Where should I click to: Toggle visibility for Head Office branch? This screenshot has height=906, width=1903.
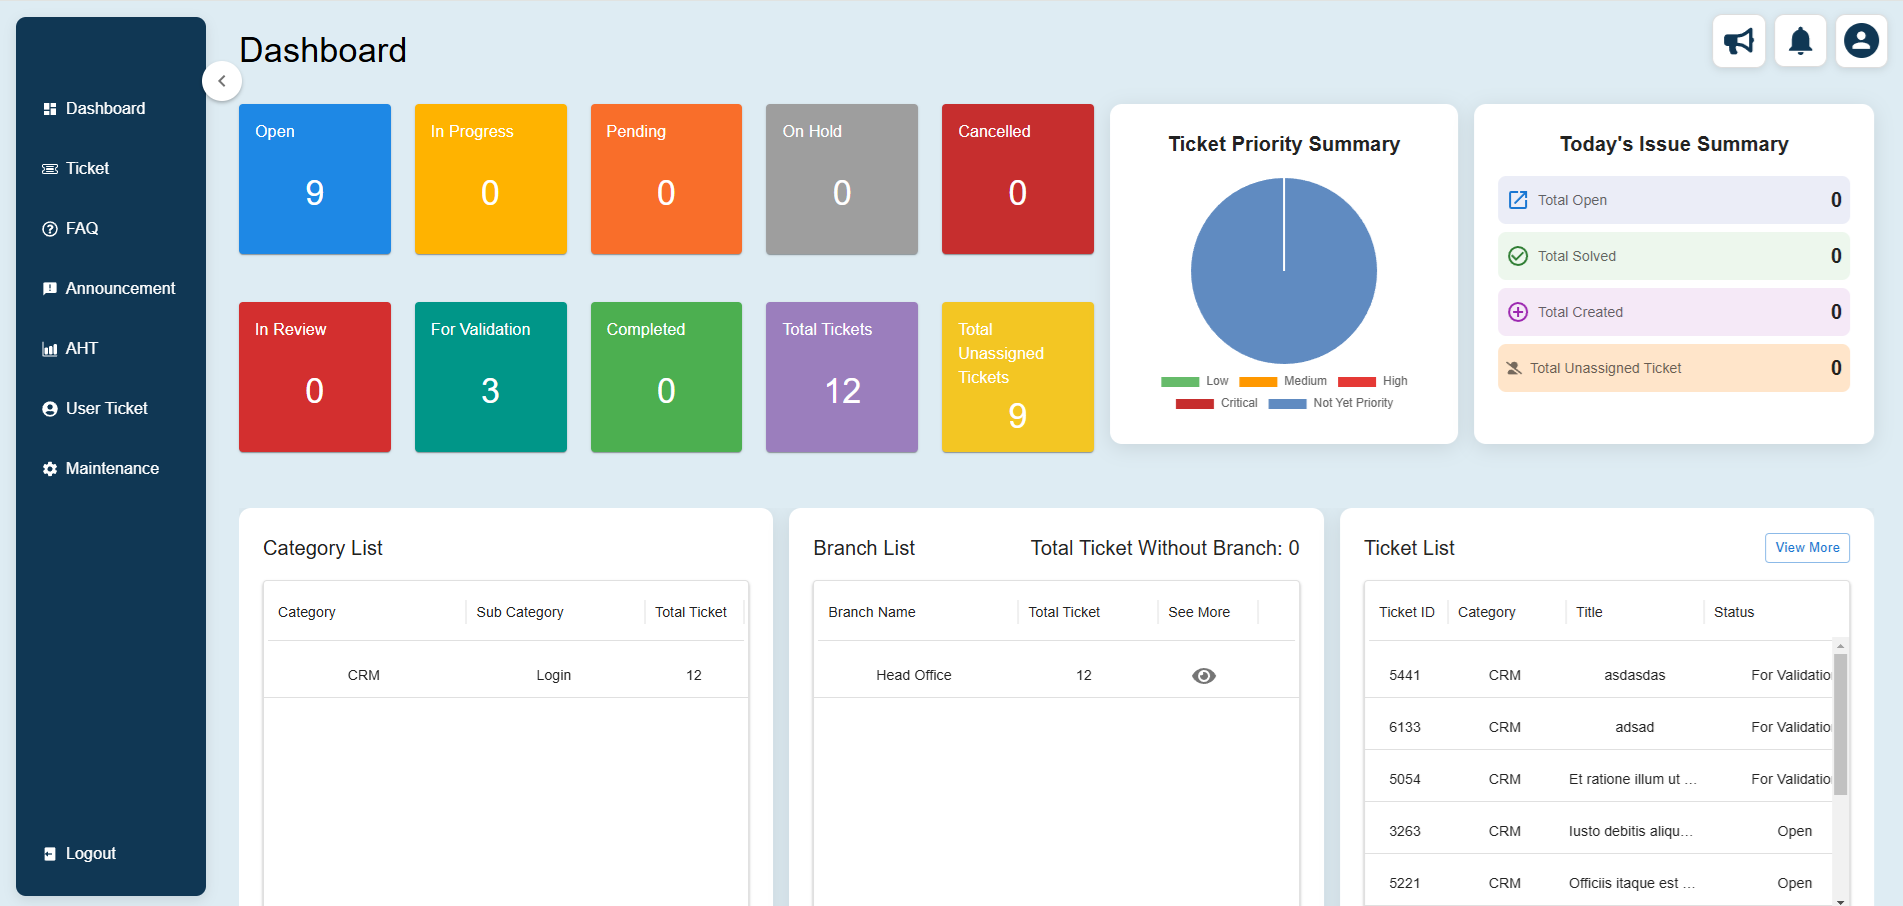click(1204, 675)
